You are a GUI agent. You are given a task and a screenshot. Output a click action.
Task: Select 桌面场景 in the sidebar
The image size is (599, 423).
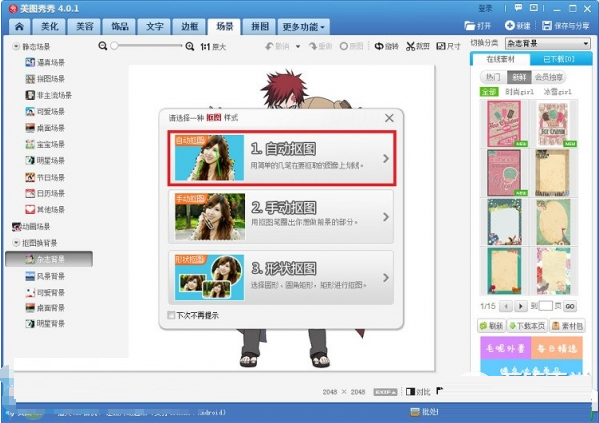click(45, 128)
